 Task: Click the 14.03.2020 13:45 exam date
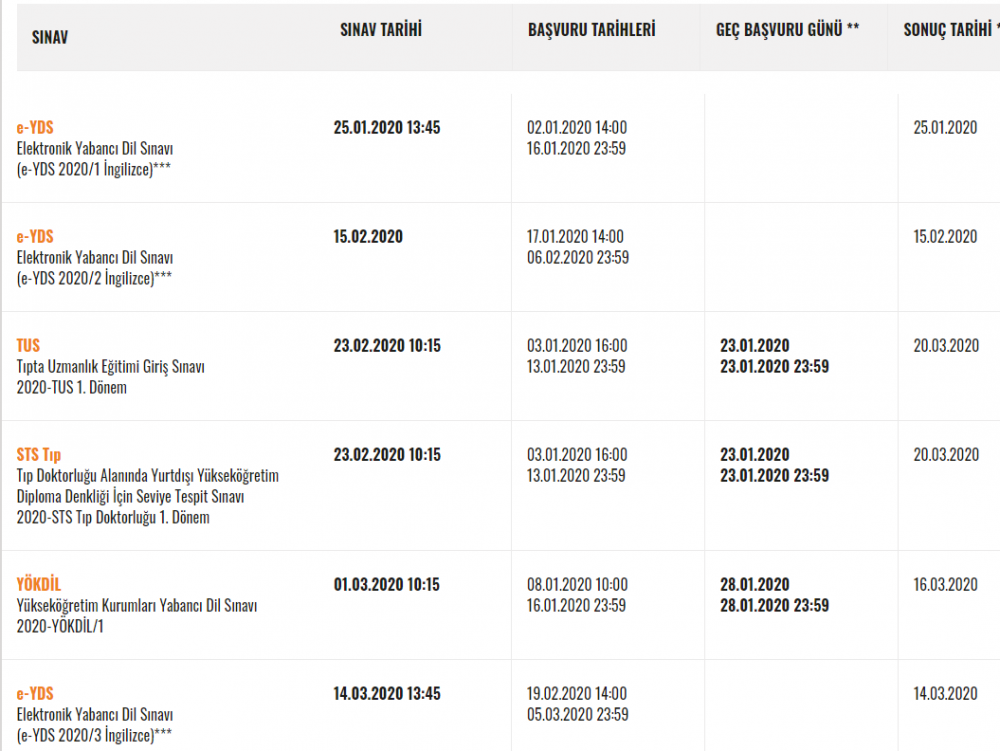[x=386, y=693]
